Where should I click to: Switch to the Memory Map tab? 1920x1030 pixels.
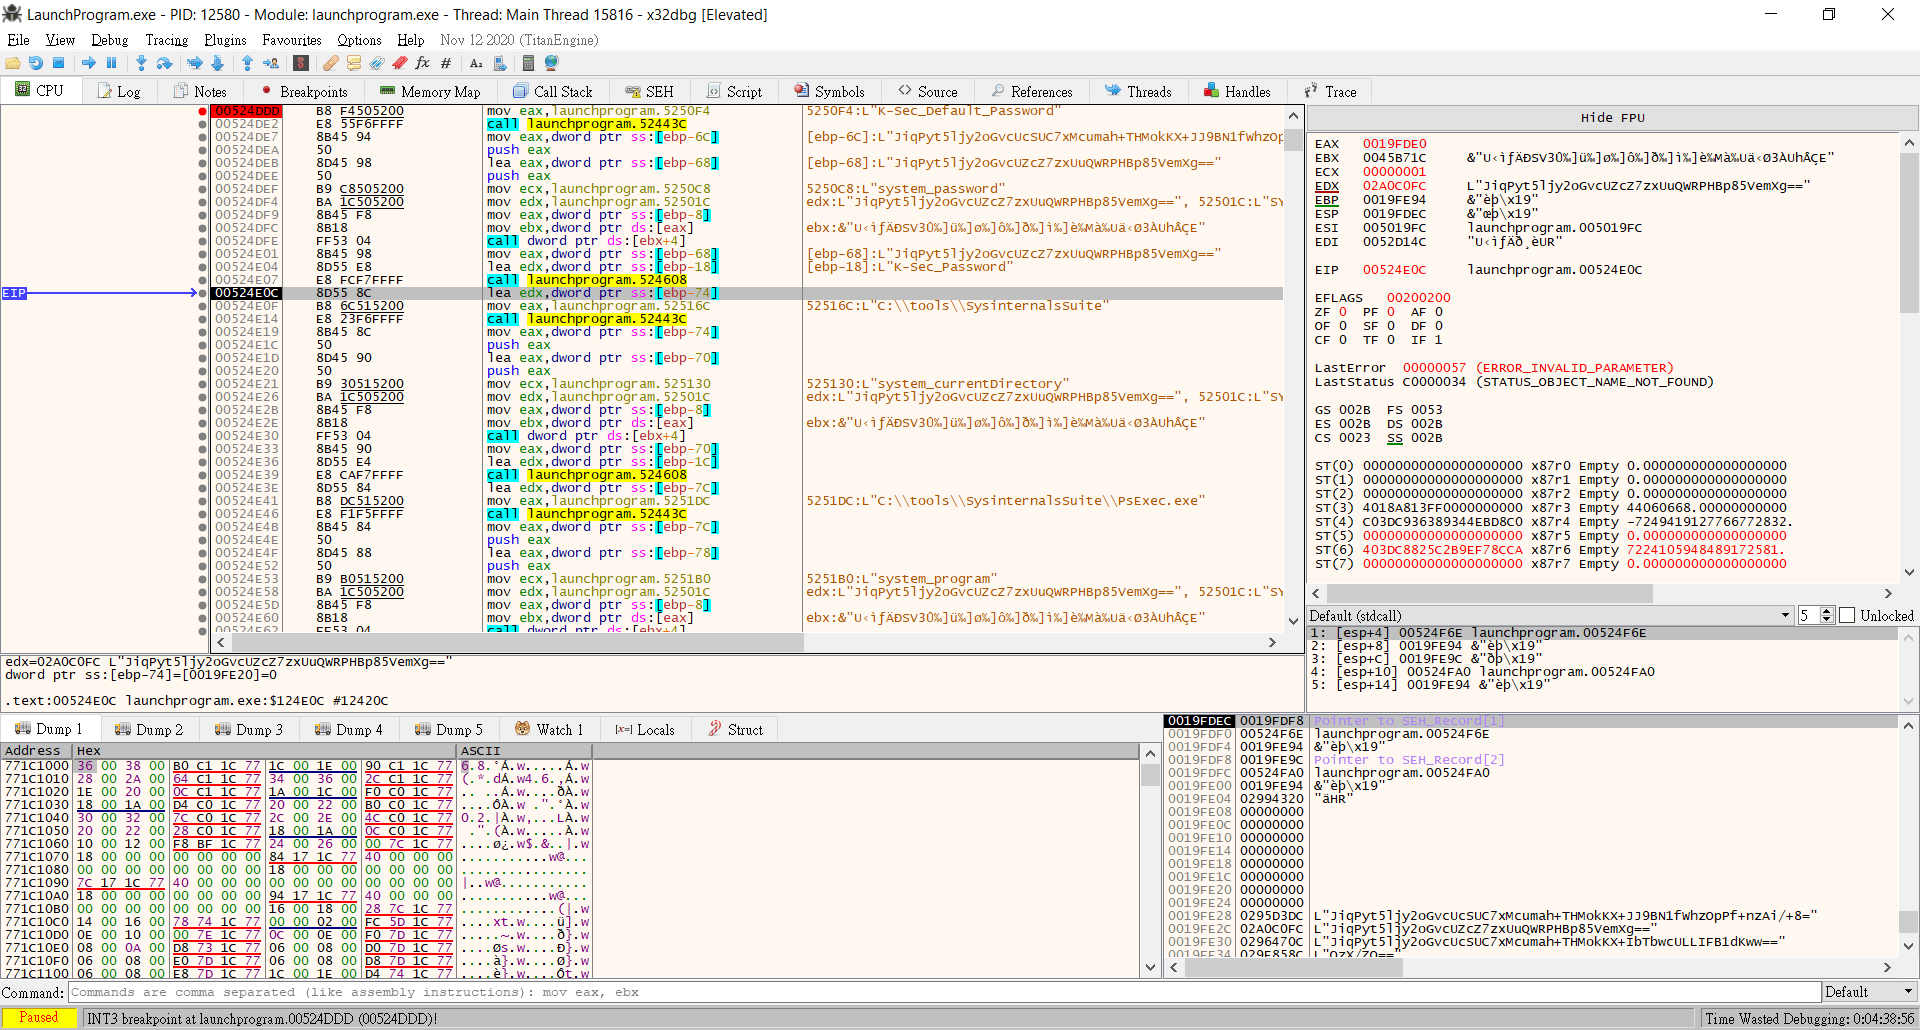click(429, 90)
